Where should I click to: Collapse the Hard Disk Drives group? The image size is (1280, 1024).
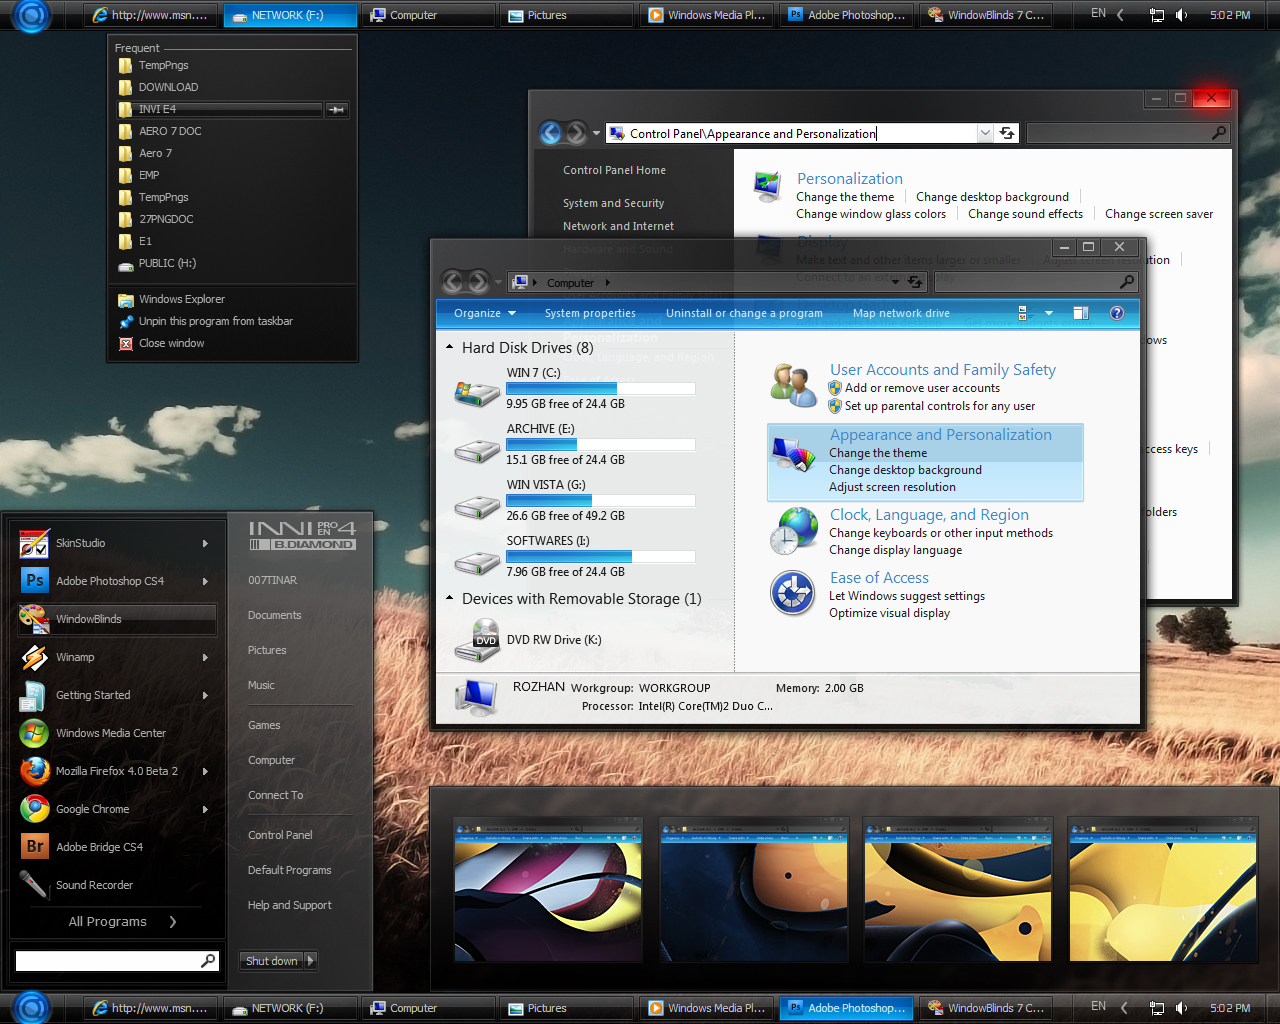tap(449, 348)
